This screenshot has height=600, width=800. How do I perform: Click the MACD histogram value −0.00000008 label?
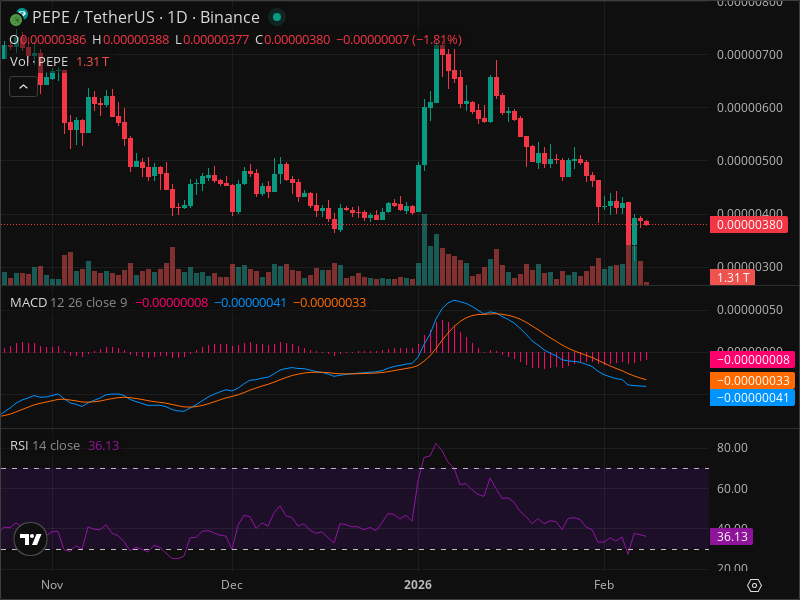[x=752, y=360]
